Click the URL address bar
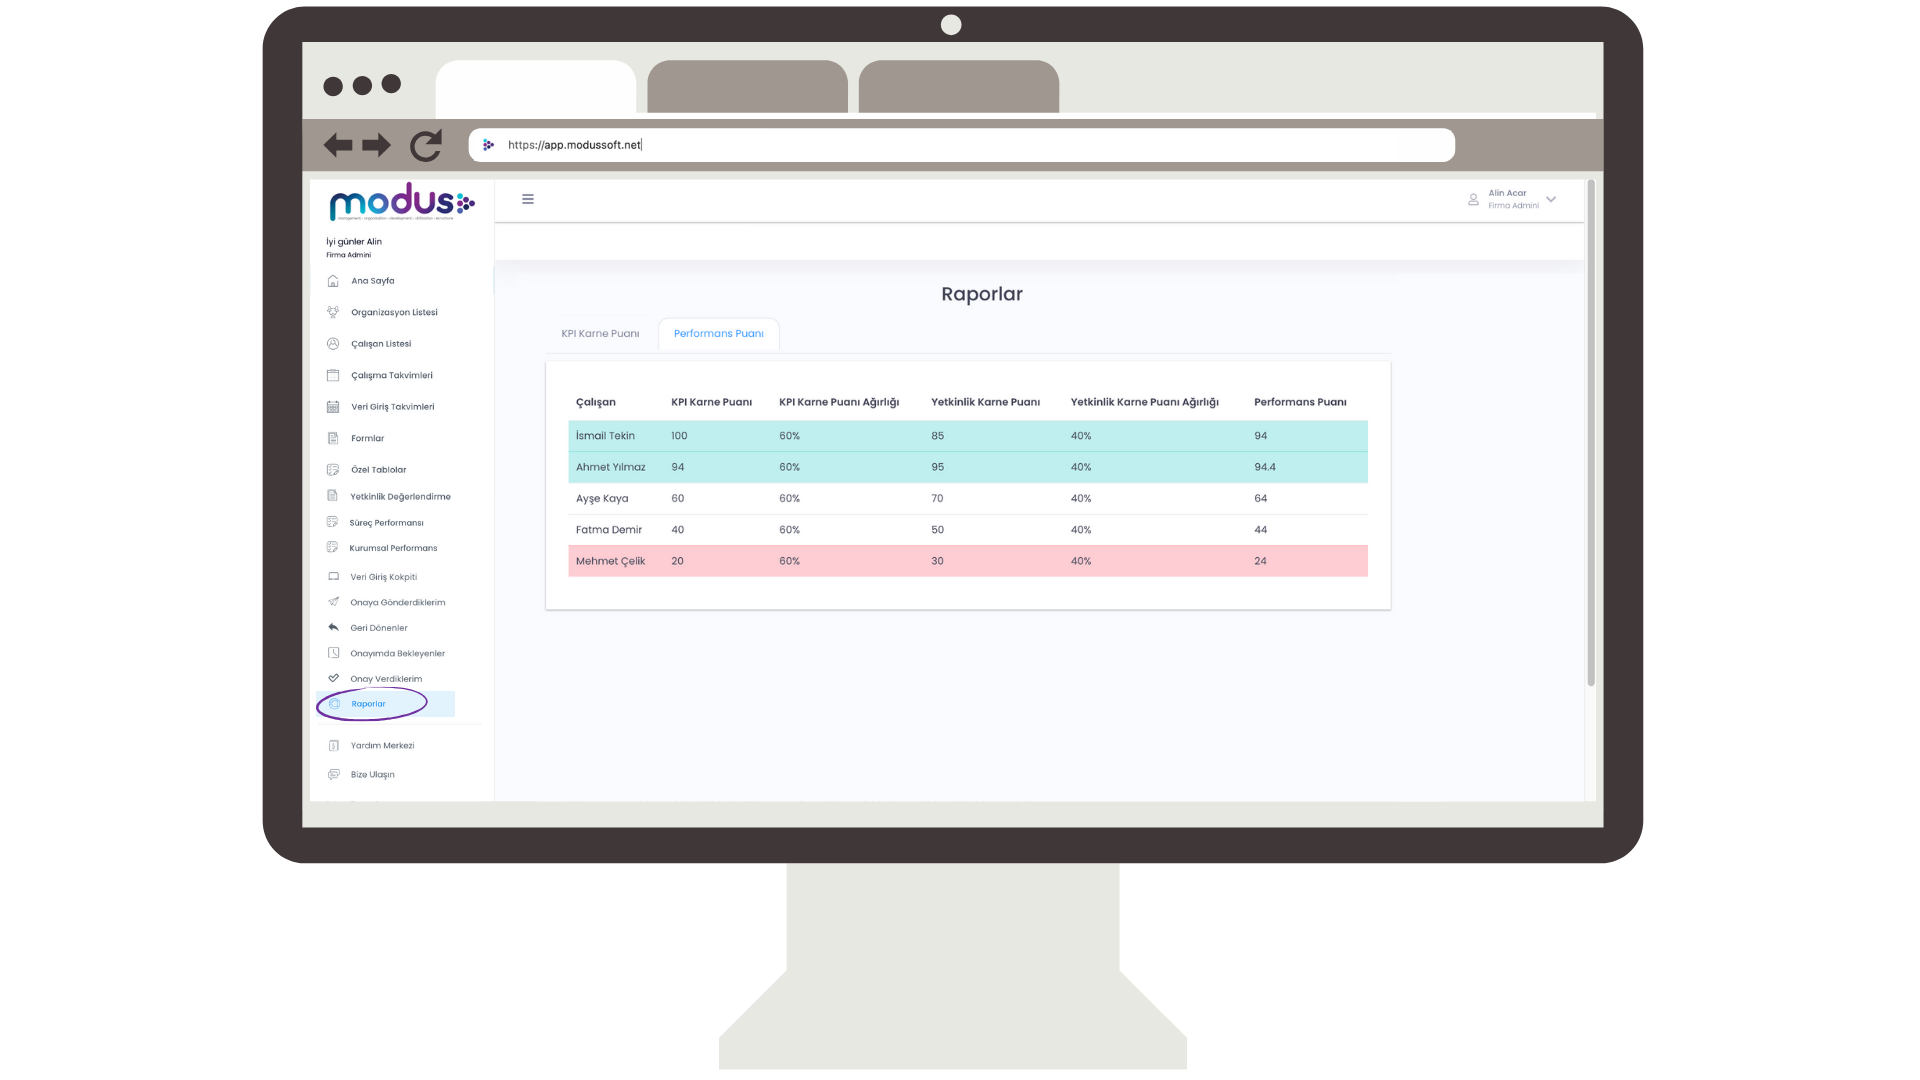 [960, 145]
